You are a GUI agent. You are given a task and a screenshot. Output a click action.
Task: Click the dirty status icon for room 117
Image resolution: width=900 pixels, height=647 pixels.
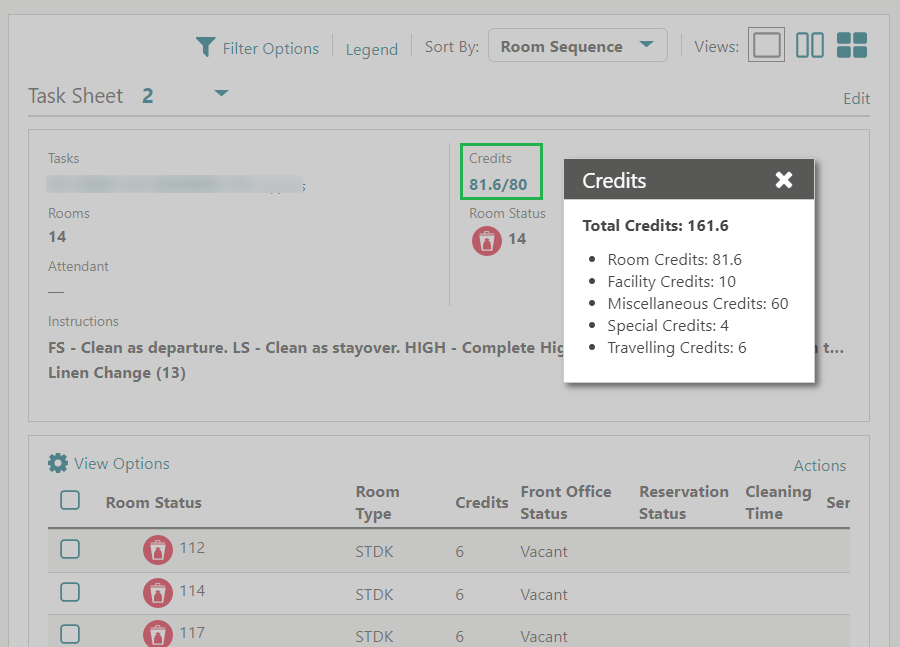click(158, 634)
